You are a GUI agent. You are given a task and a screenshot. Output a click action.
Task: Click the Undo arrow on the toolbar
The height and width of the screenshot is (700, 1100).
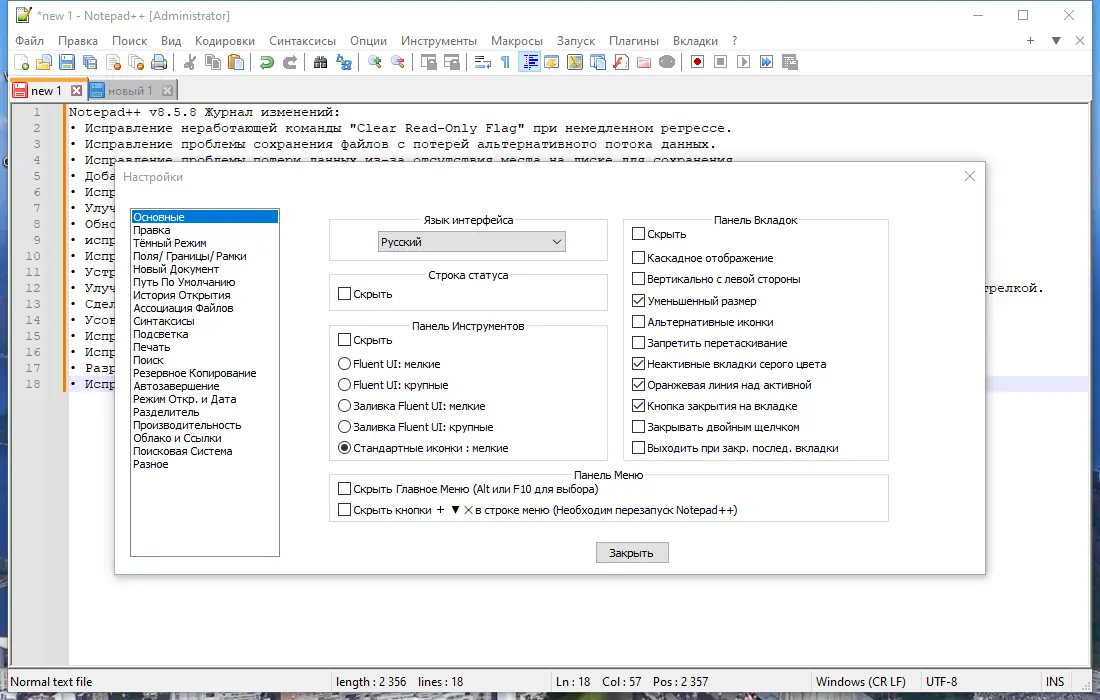pyautogui.click(x=266, y=62)
